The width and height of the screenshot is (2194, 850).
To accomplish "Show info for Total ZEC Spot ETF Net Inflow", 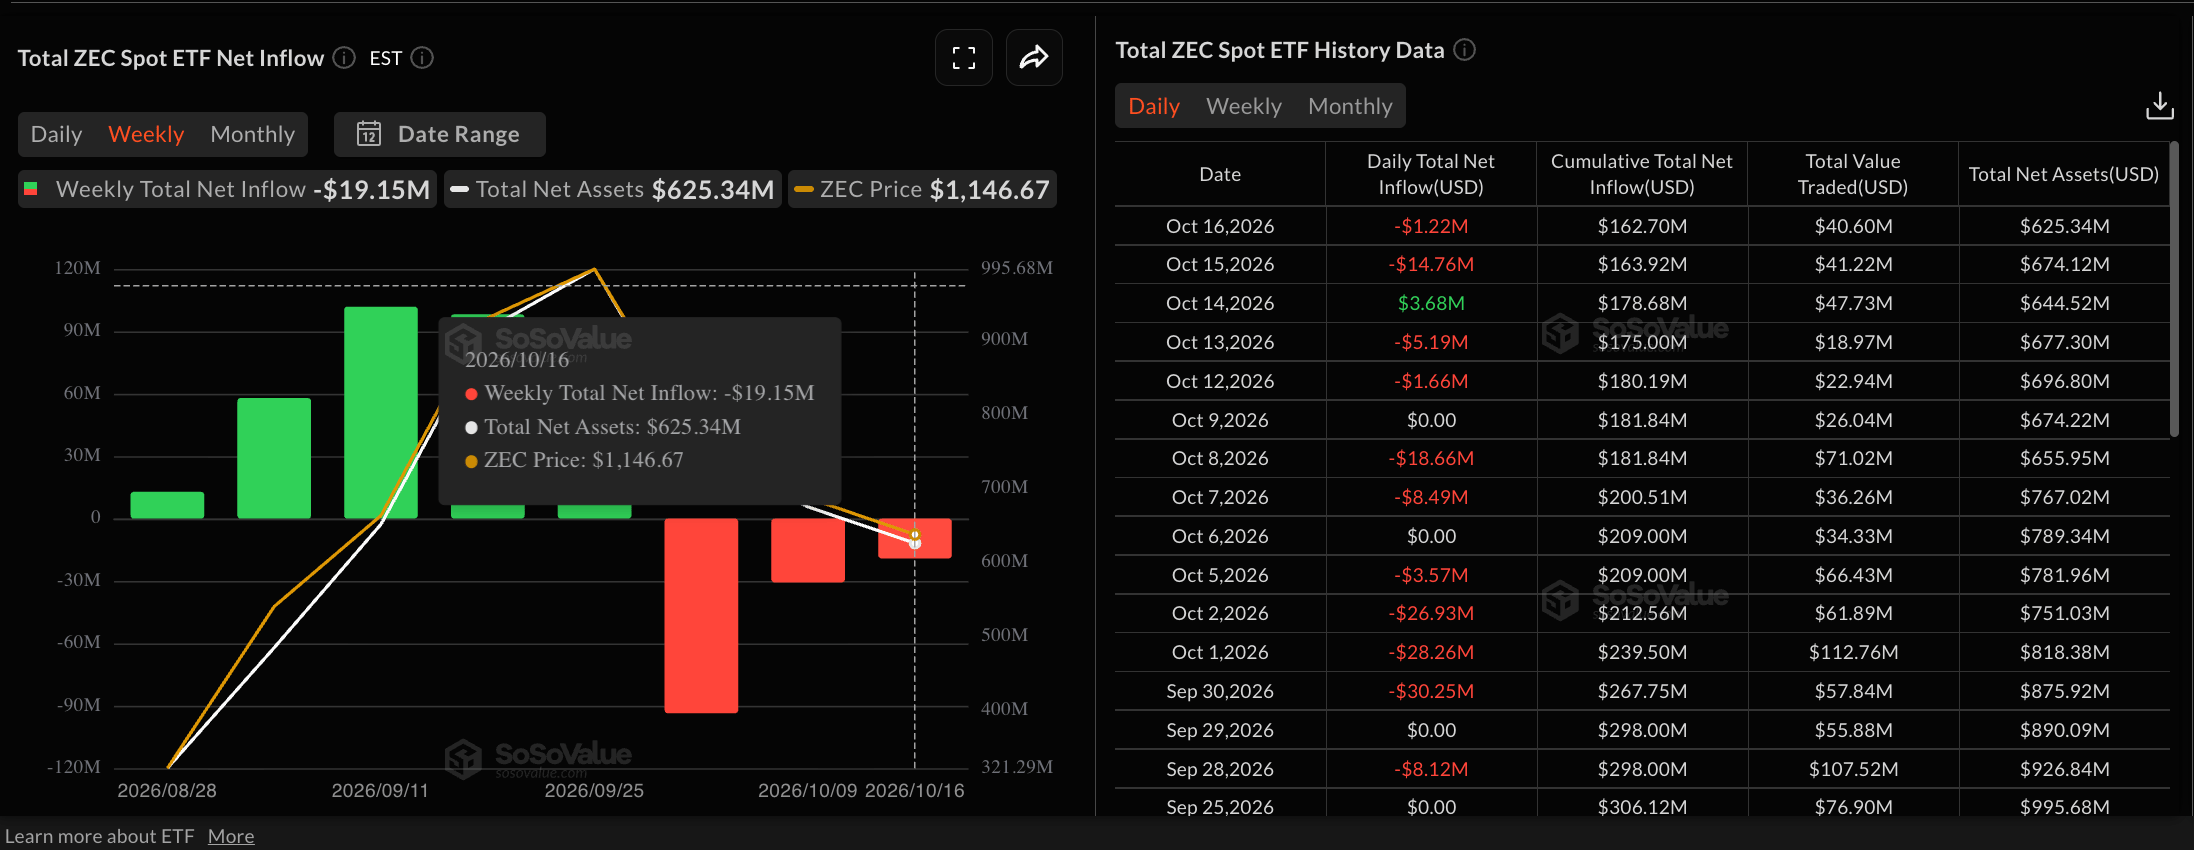I will click(344, 58).
